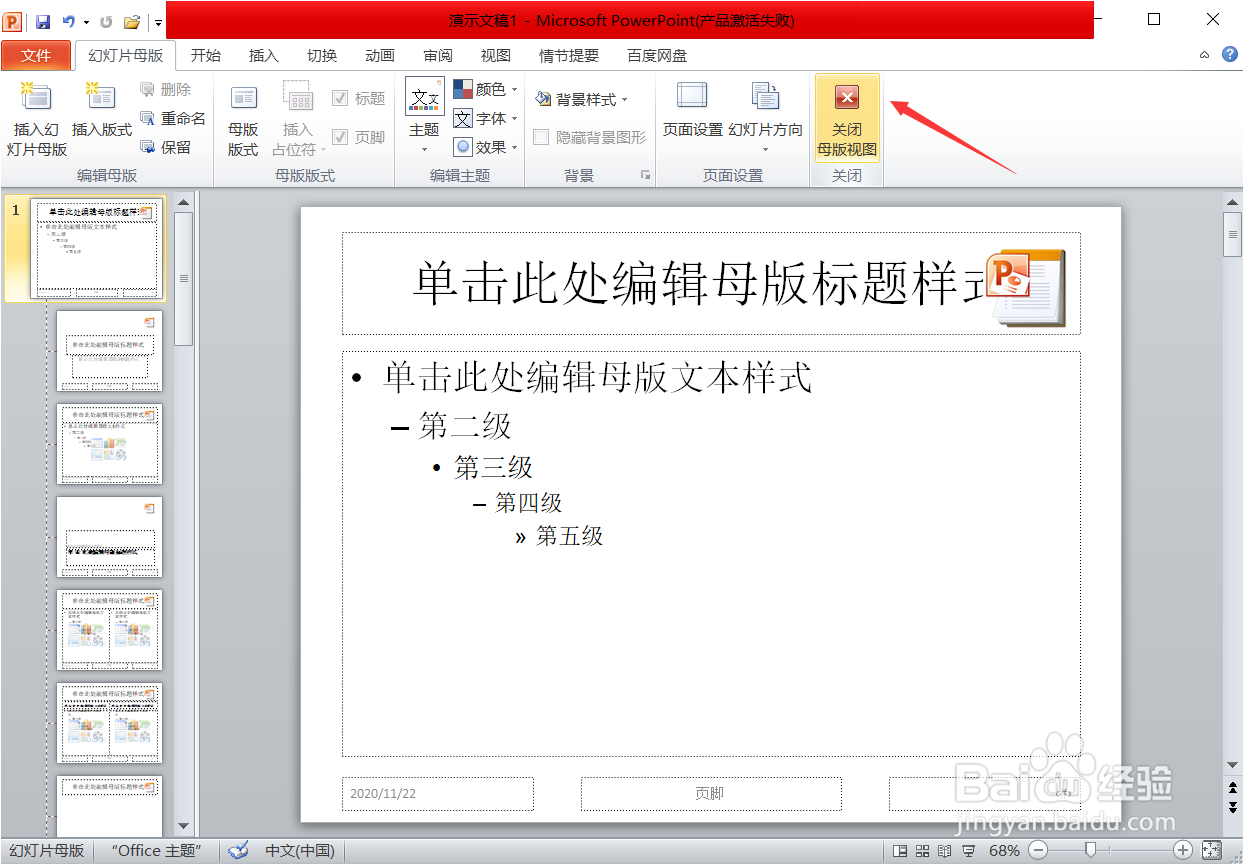
Task: Switch to the 切换 tab
Action: point(322,56)
